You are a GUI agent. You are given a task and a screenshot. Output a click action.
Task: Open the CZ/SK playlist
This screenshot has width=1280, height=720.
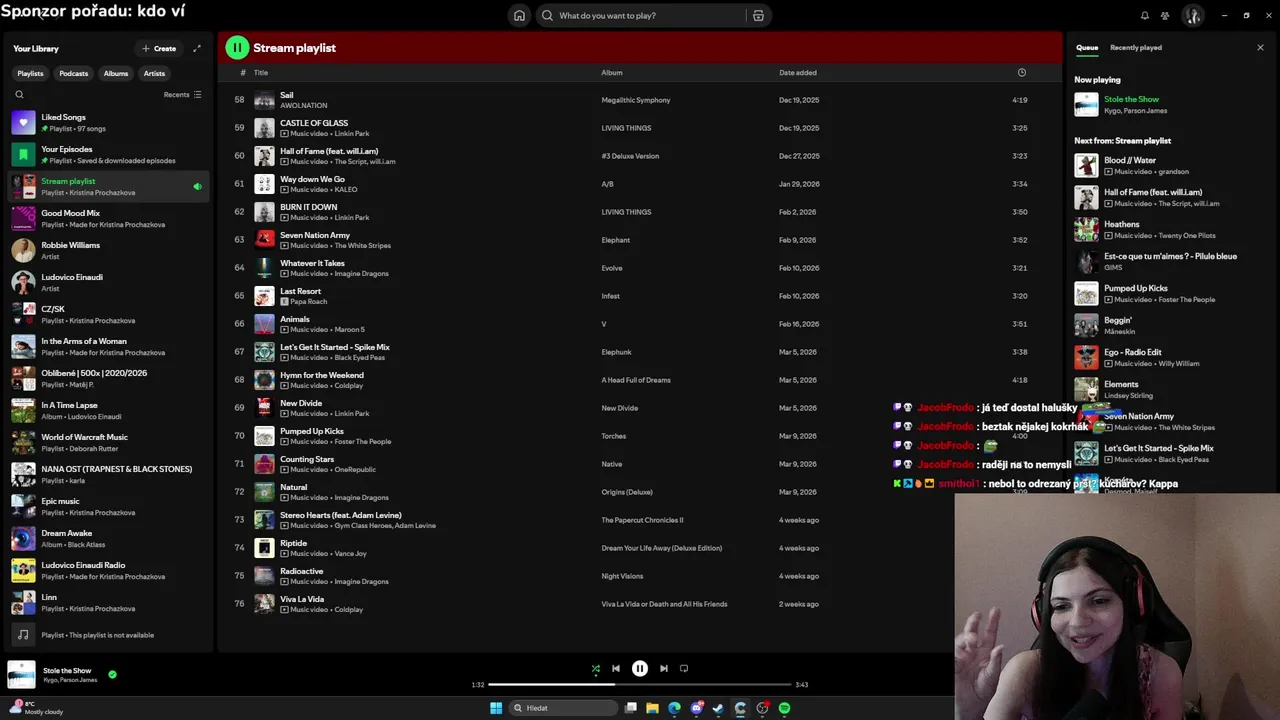pyautogui.click(x=109, y=315)
